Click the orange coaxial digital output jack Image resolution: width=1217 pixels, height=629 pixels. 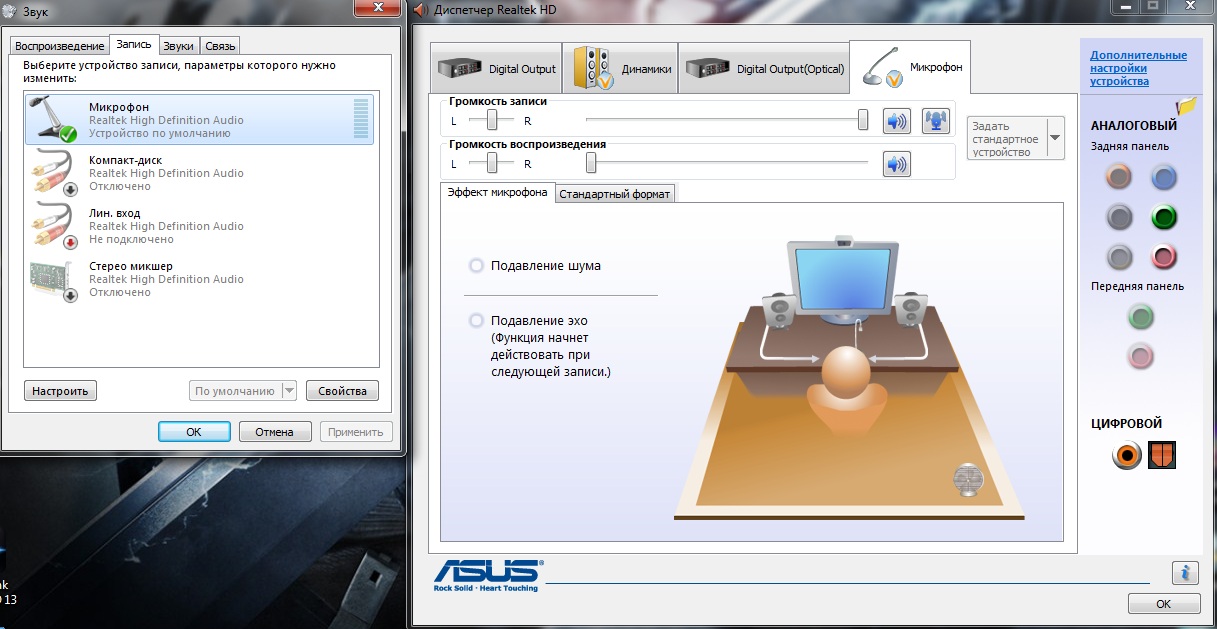coord(1127,456)
